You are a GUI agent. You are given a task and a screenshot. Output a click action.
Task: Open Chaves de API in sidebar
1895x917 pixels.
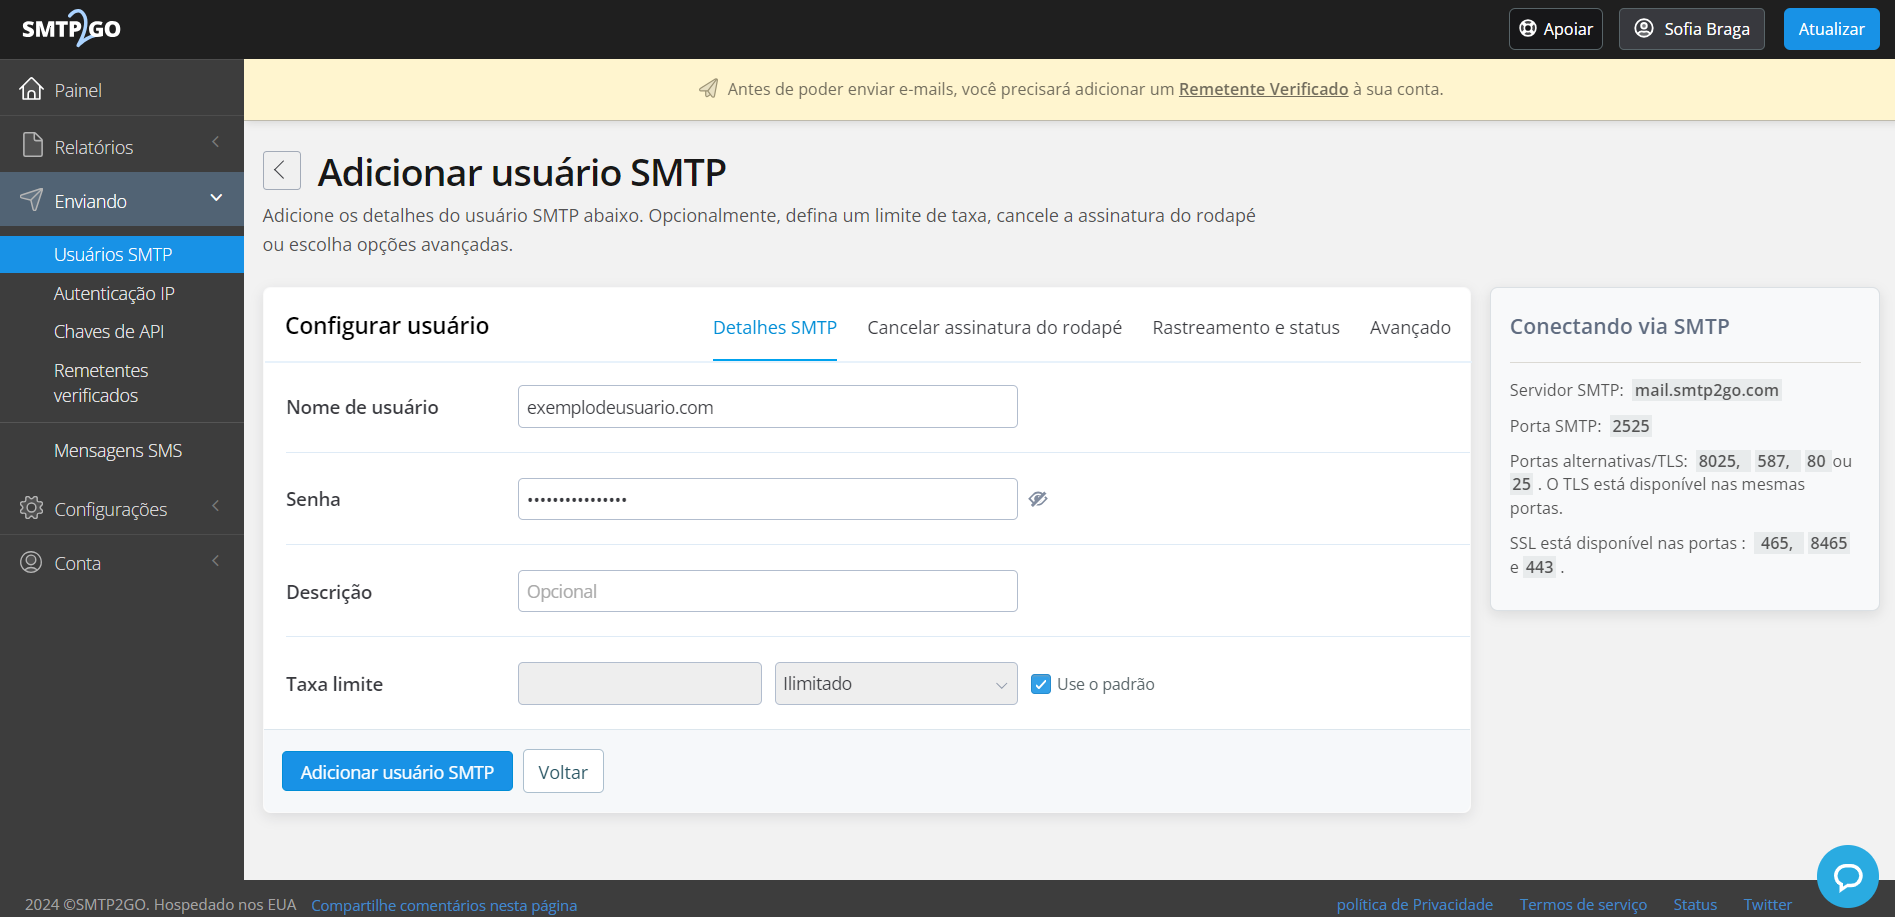coord(109,331)
